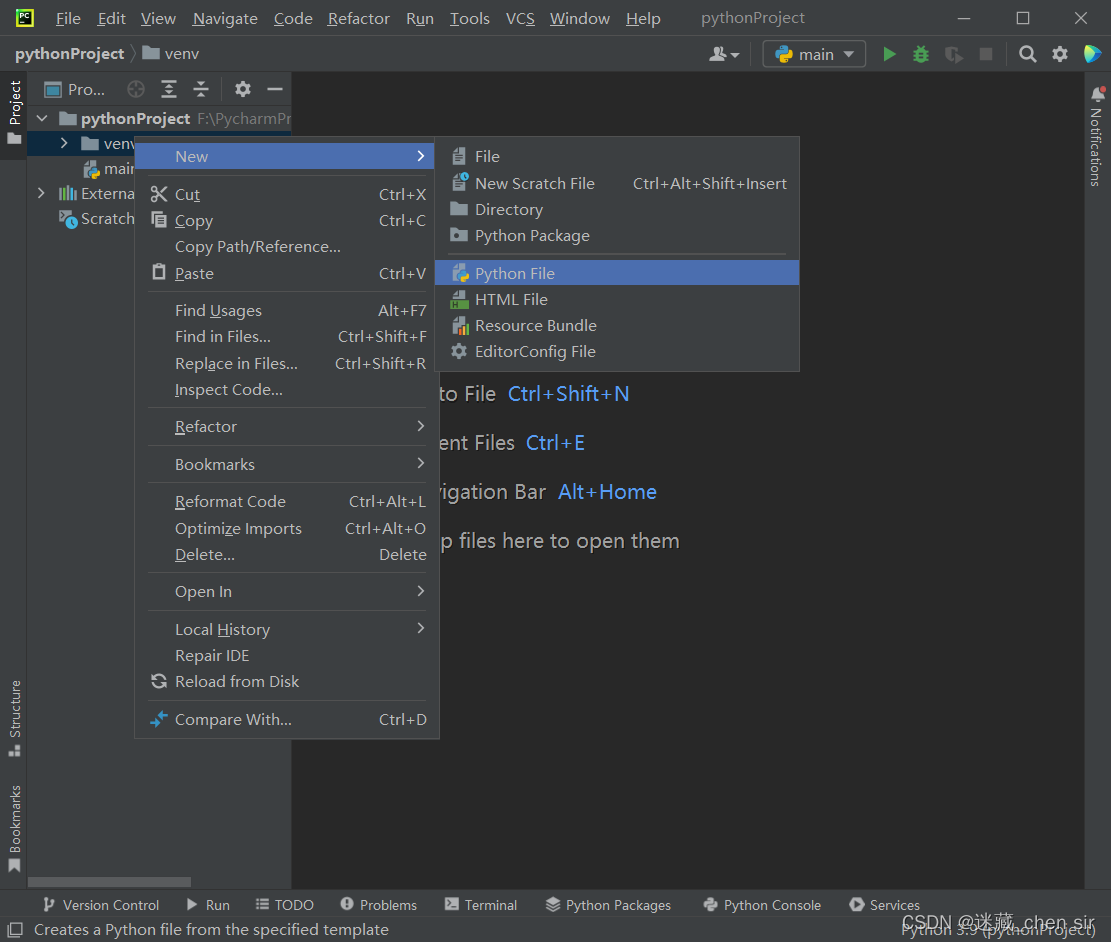Open the Terminal tool window
Viewport: 1111px width, 942px height.
(x=481, y=904)
